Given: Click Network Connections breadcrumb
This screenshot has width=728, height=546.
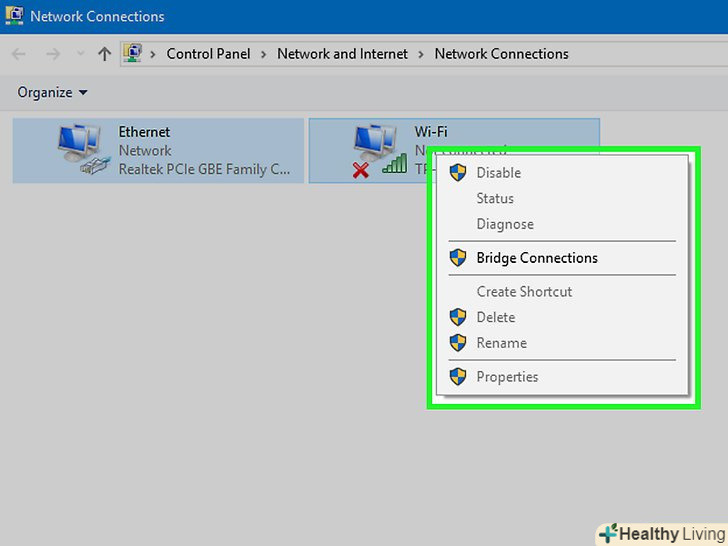Looking at the screenshot, I should pos(501,54).
